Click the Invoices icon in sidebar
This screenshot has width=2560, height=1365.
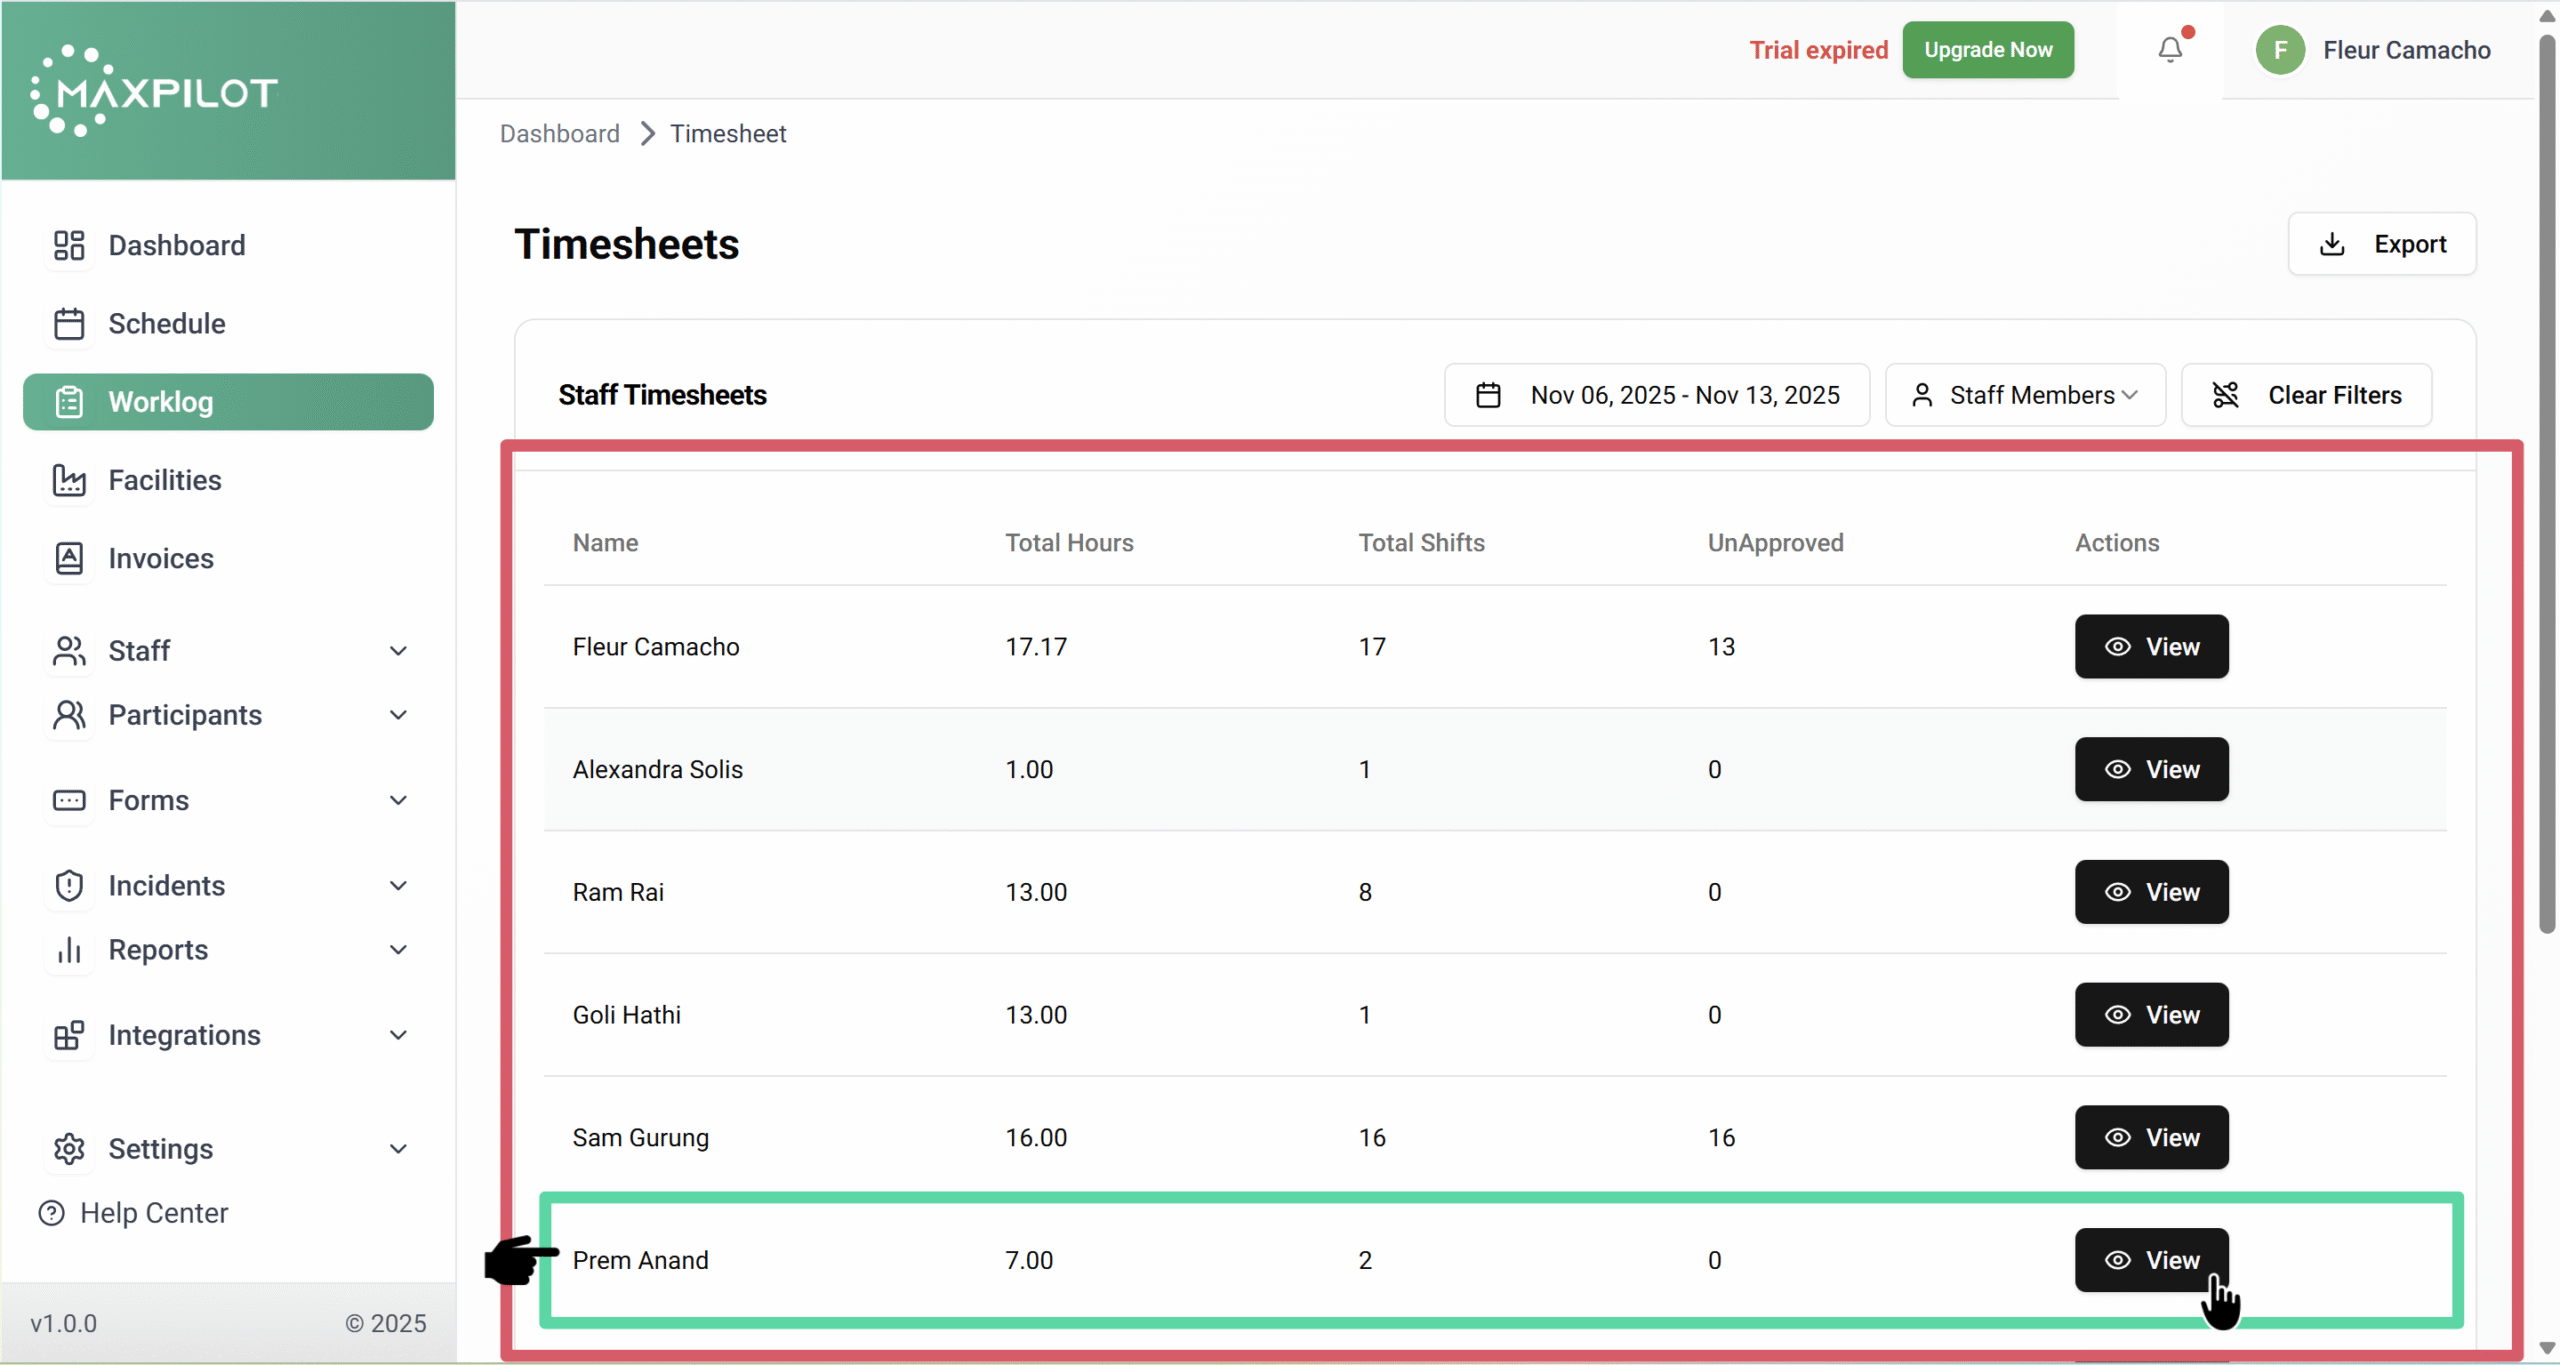coord(69,558)
